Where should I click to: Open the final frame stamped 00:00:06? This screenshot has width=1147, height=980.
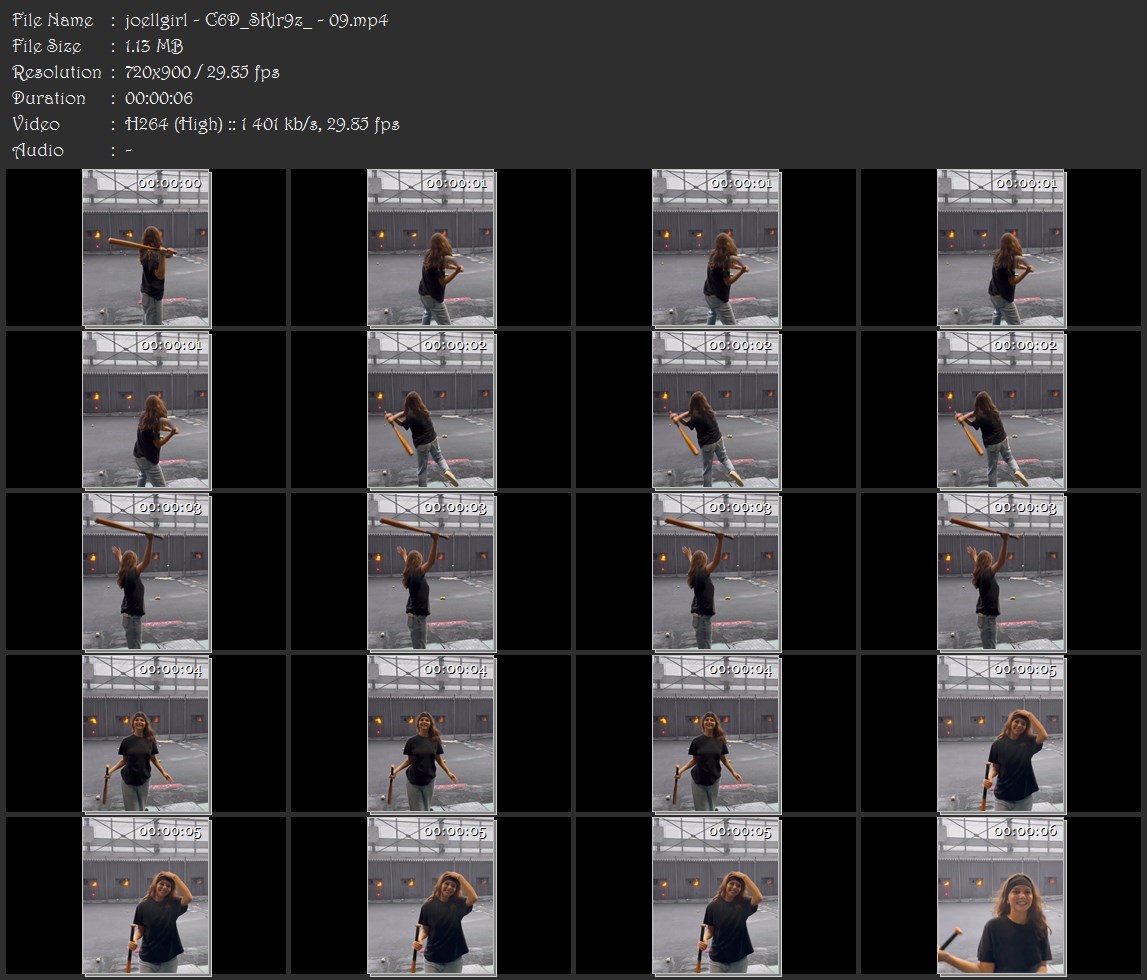pyautogui.click(x=1001, y=897)
